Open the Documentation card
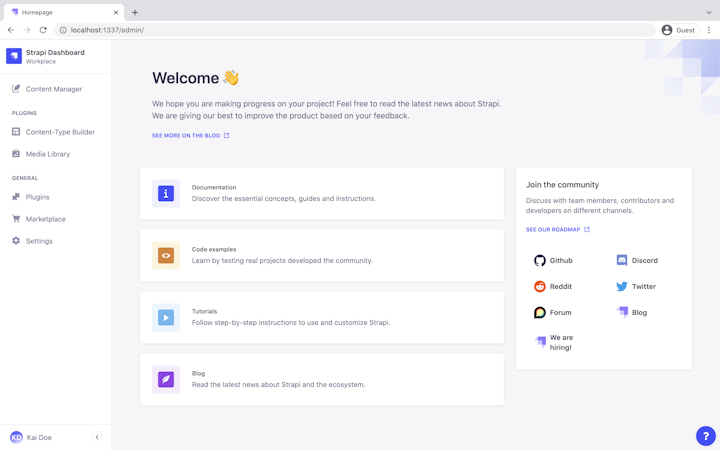Viewport: 720px width, 450px height. 322,193
